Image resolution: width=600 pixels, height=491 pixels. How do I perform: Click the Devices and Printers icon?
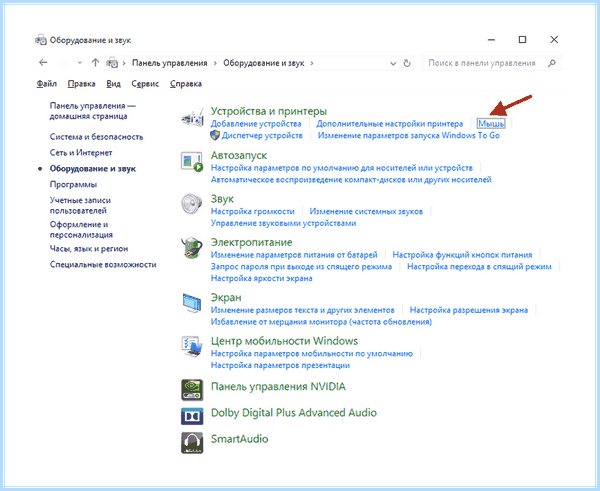192,117
